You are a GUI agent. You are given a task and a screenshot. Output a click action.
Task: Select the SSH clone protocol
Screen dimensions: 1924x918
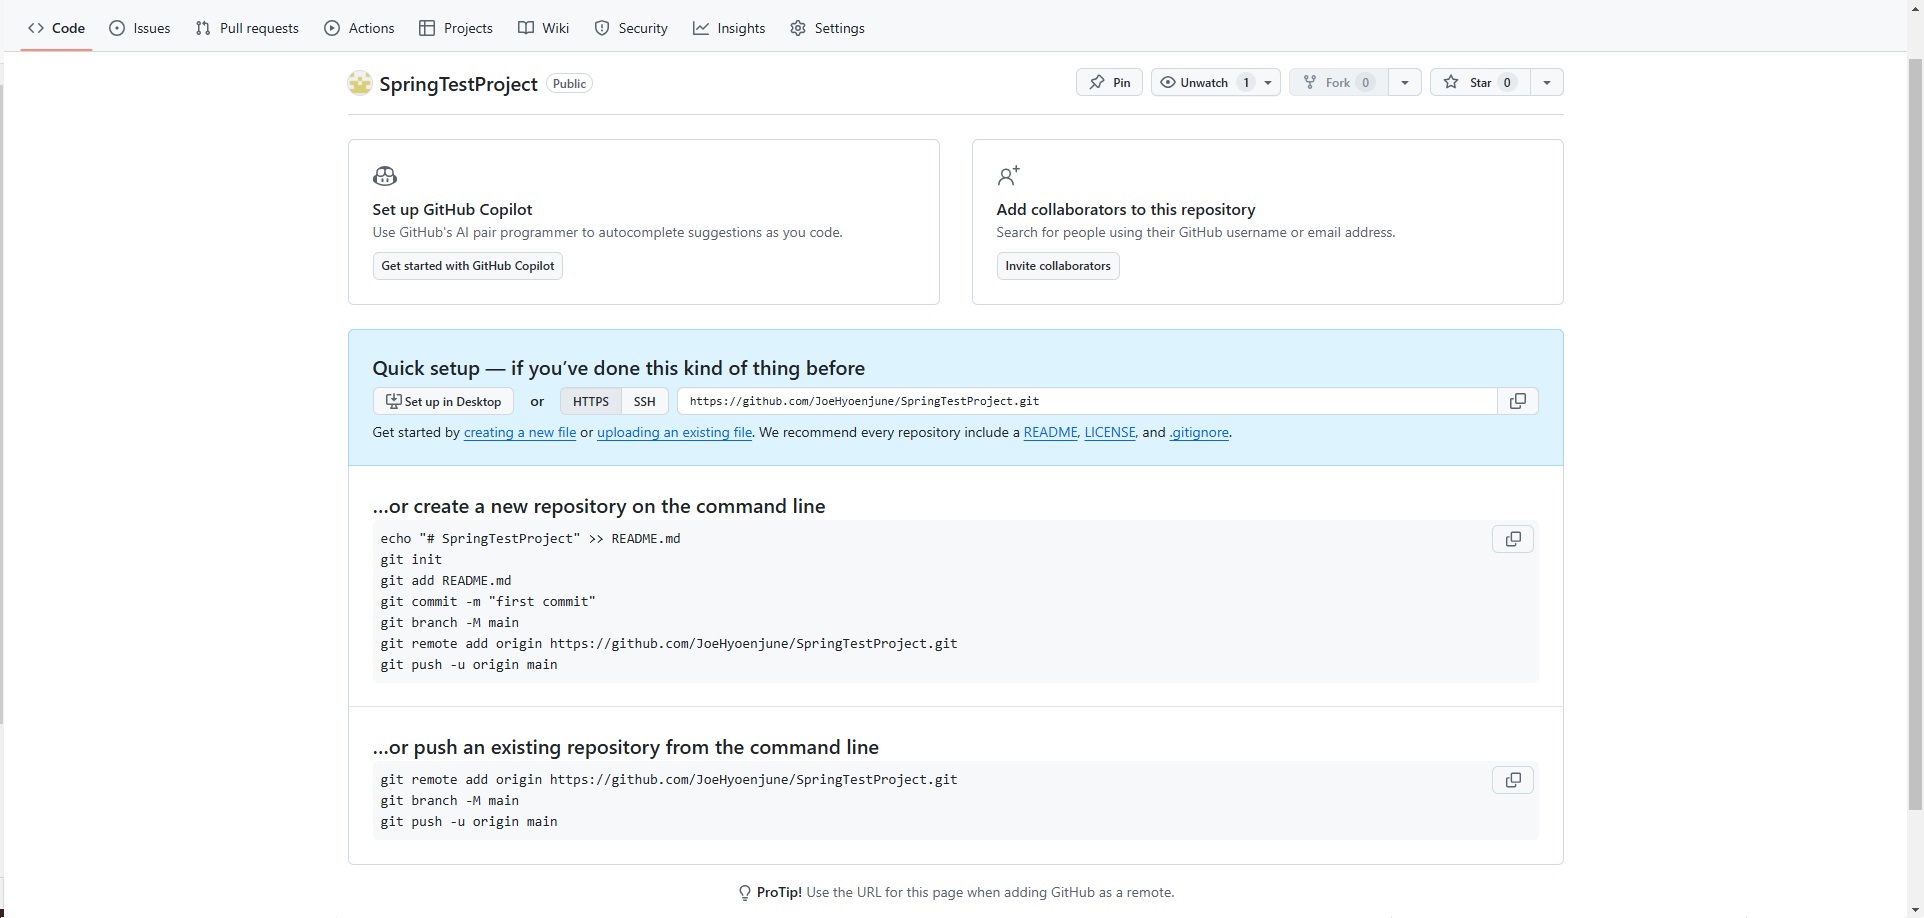pos(644,401)
